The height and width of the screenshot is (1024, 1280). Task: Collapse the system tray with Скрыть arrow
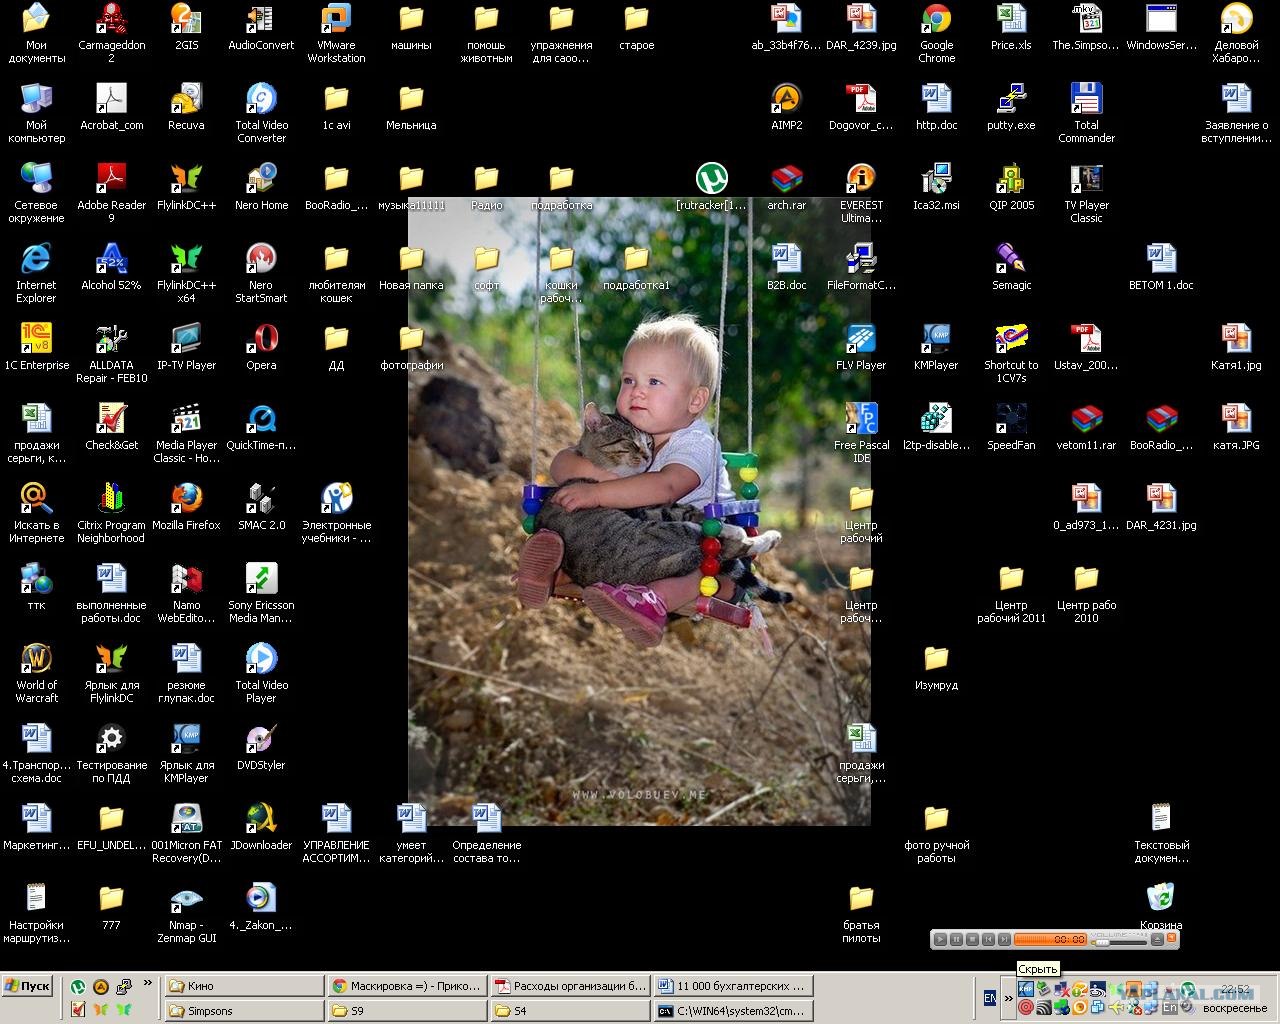tap(1009, 999)
